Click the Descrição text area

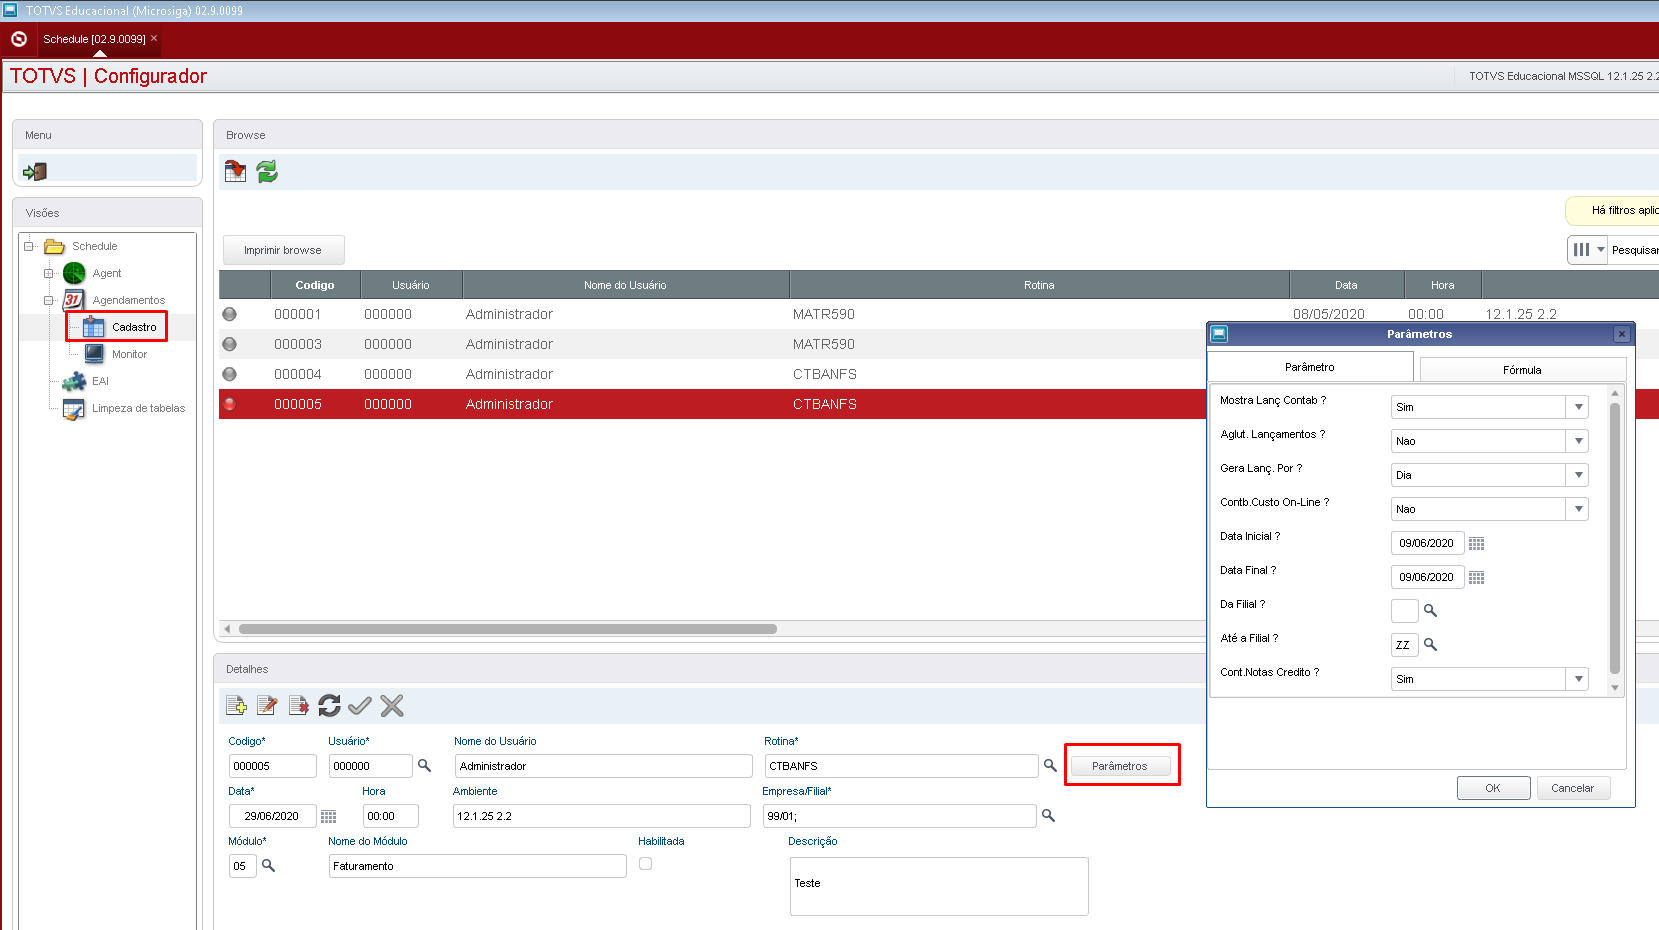pos(939,886)
